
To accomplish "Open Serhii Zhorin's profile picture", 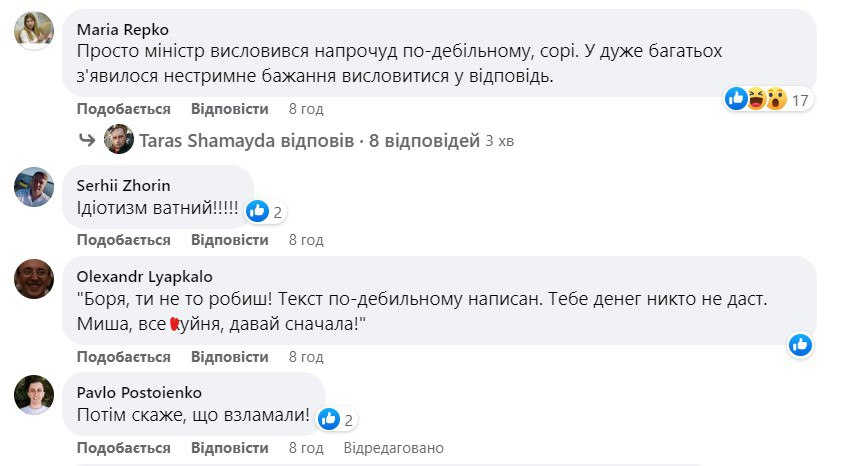I will [x=33, y=186].
